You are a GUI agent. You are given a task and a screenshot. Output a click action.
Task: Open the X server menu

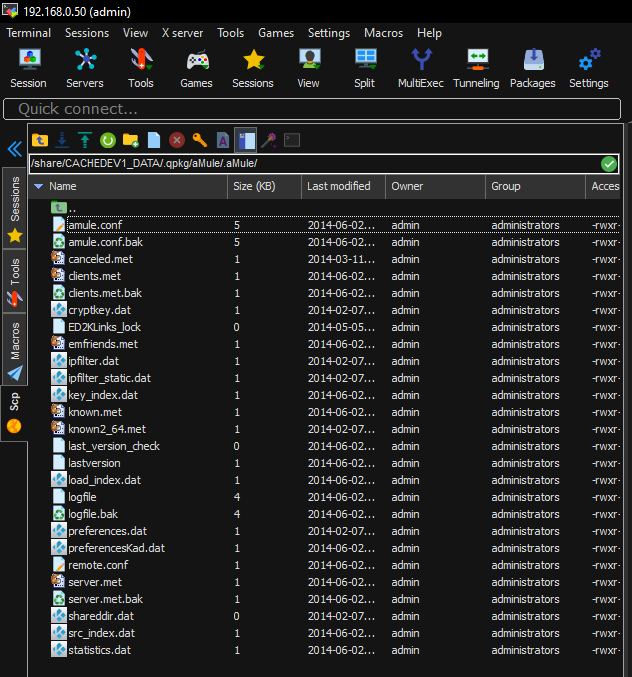(x=181, y=33)
